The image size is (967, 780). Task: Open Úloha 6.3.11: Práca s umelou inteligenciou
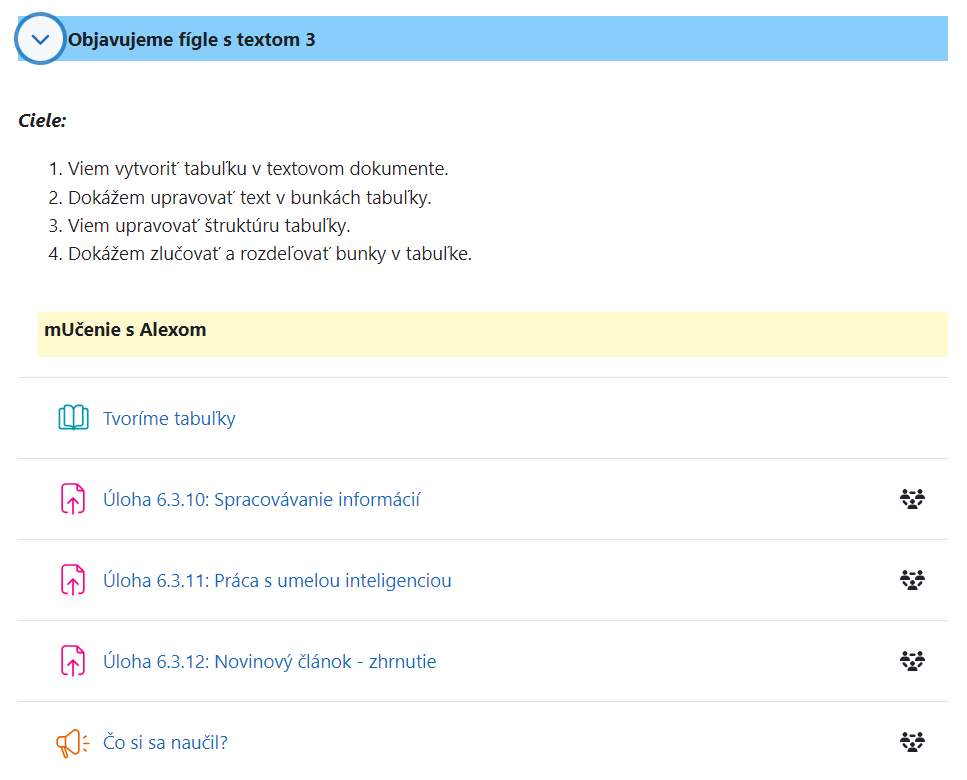277,580
